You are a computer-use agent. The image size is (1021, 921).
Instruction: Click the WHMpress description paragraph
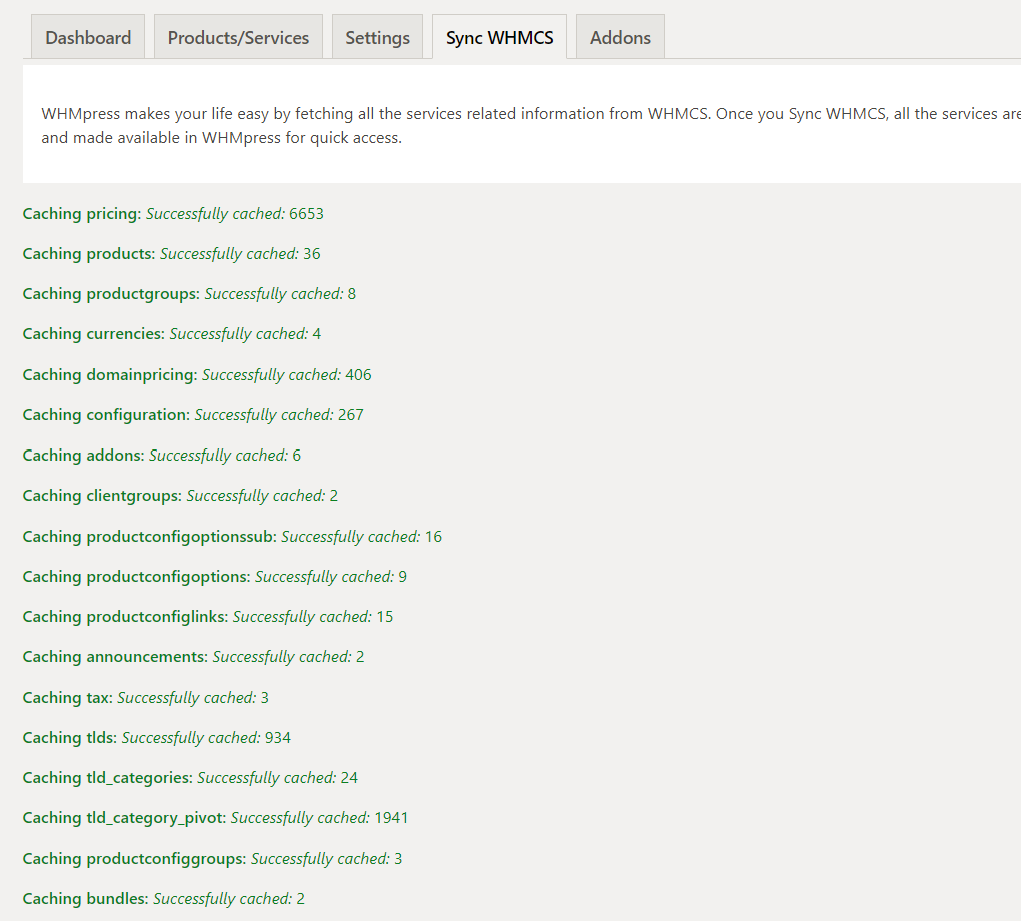click(531, 126)
